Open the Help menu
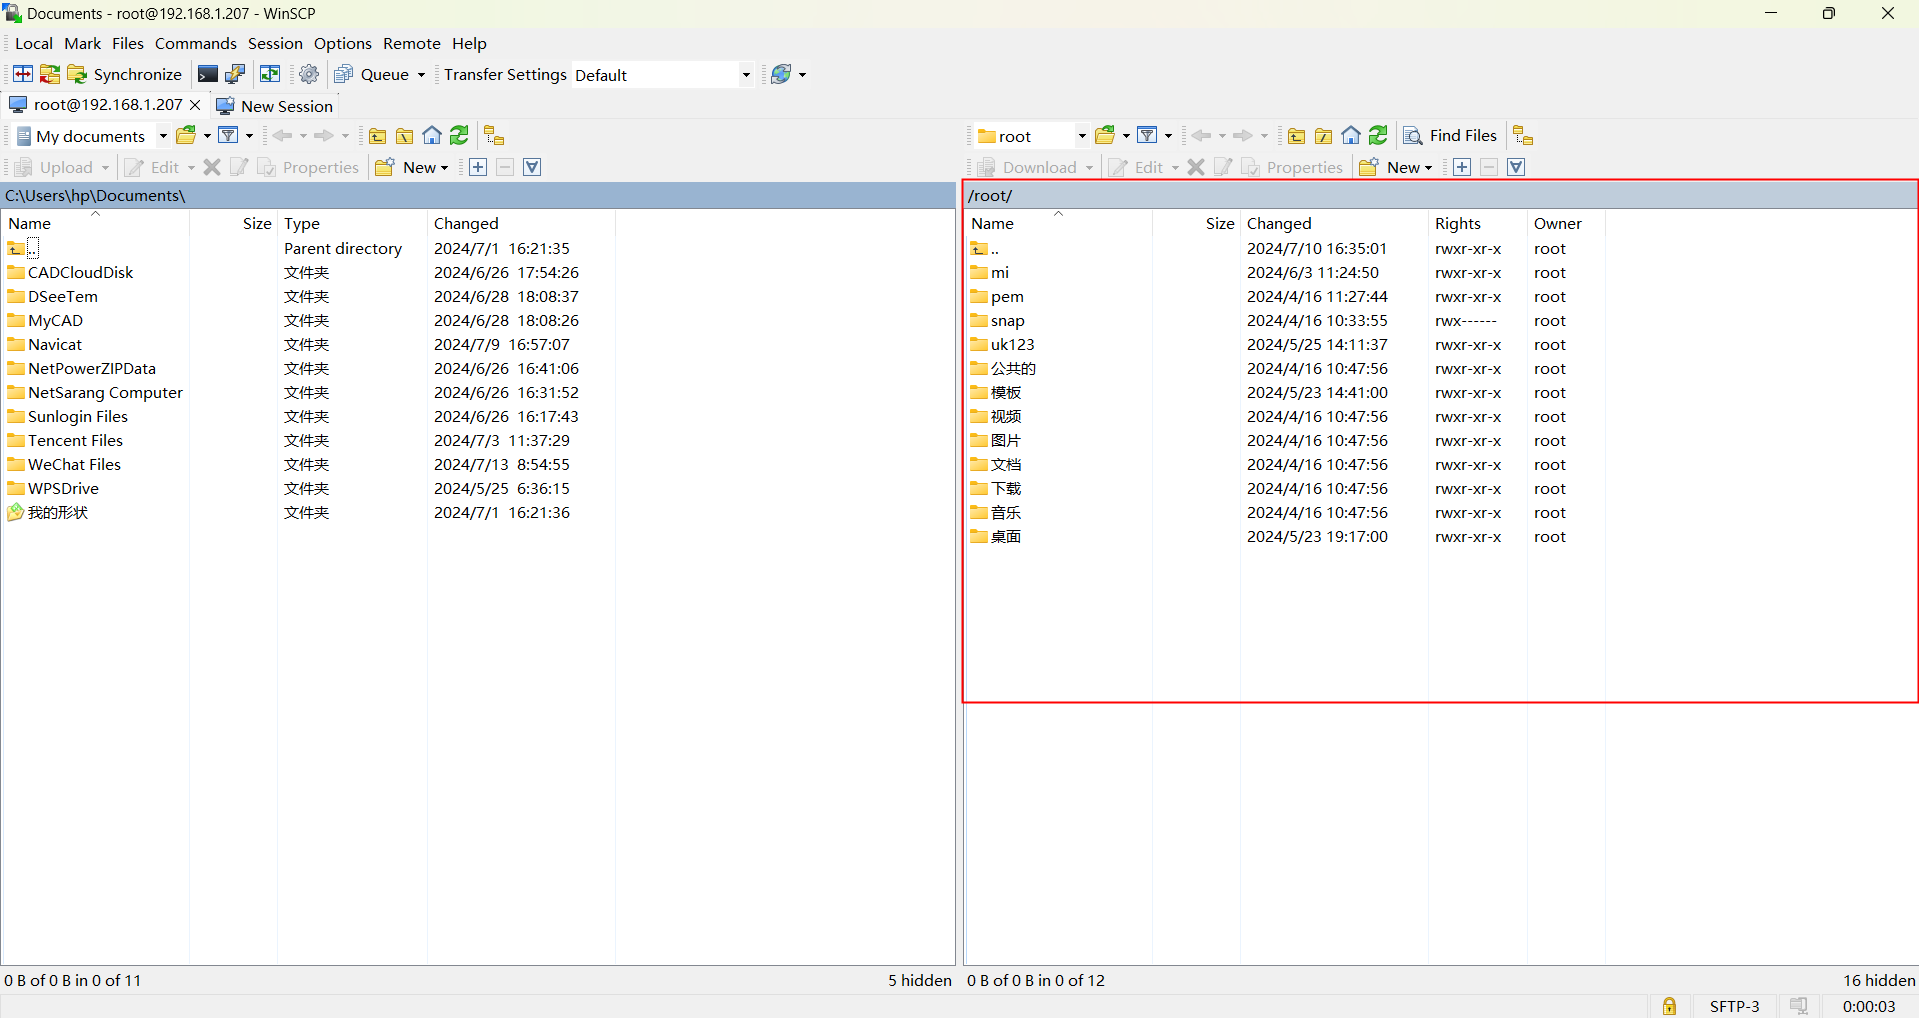 coord(469,43)
